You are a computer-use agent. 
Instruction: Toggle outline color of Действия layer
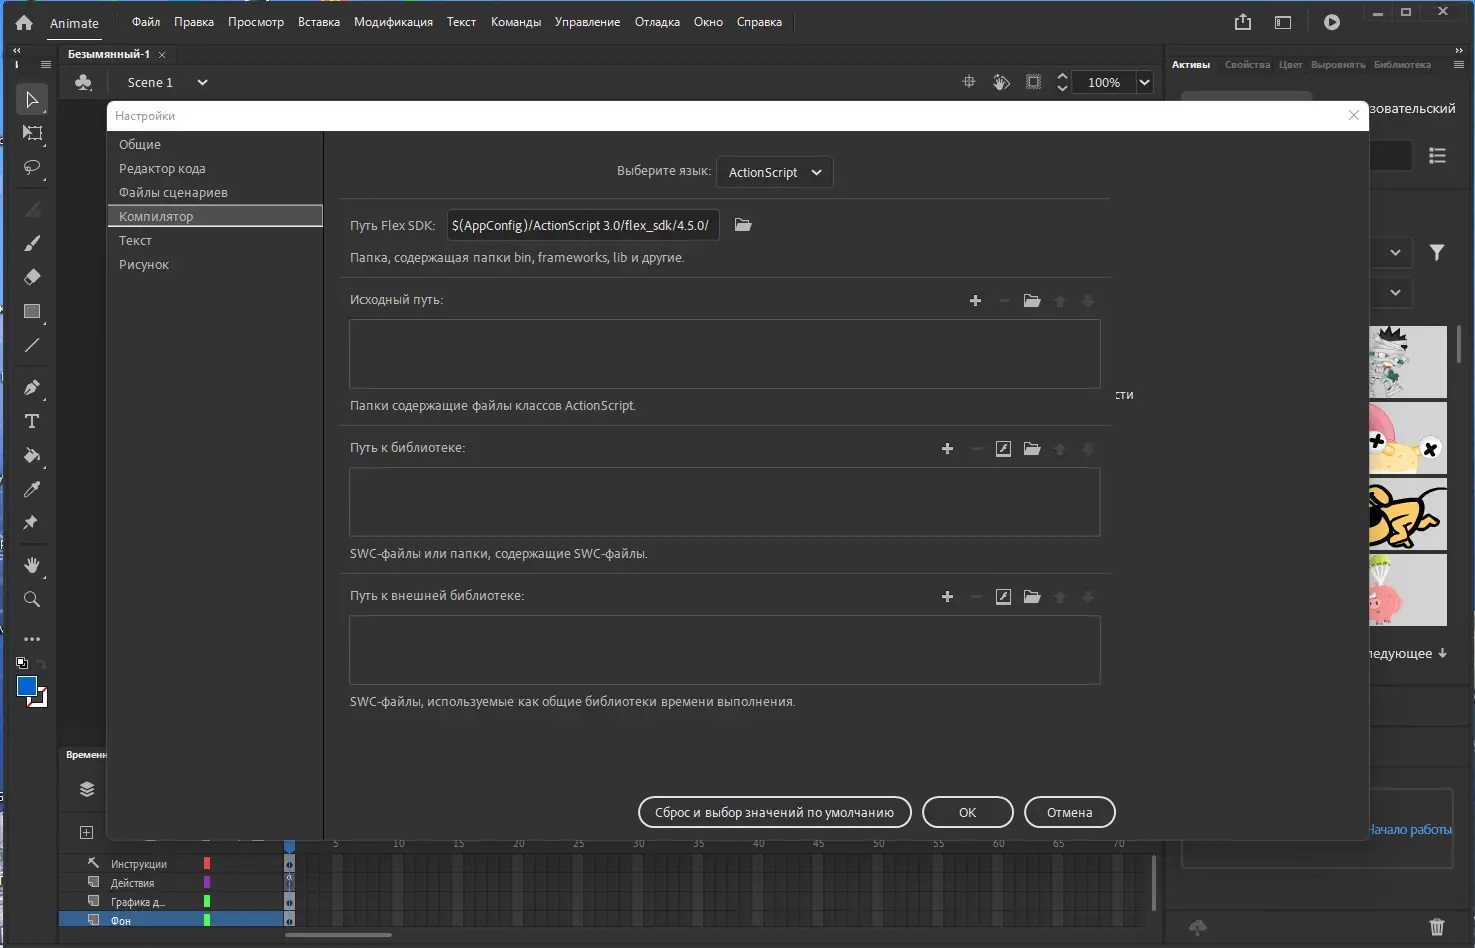point(207,882)
